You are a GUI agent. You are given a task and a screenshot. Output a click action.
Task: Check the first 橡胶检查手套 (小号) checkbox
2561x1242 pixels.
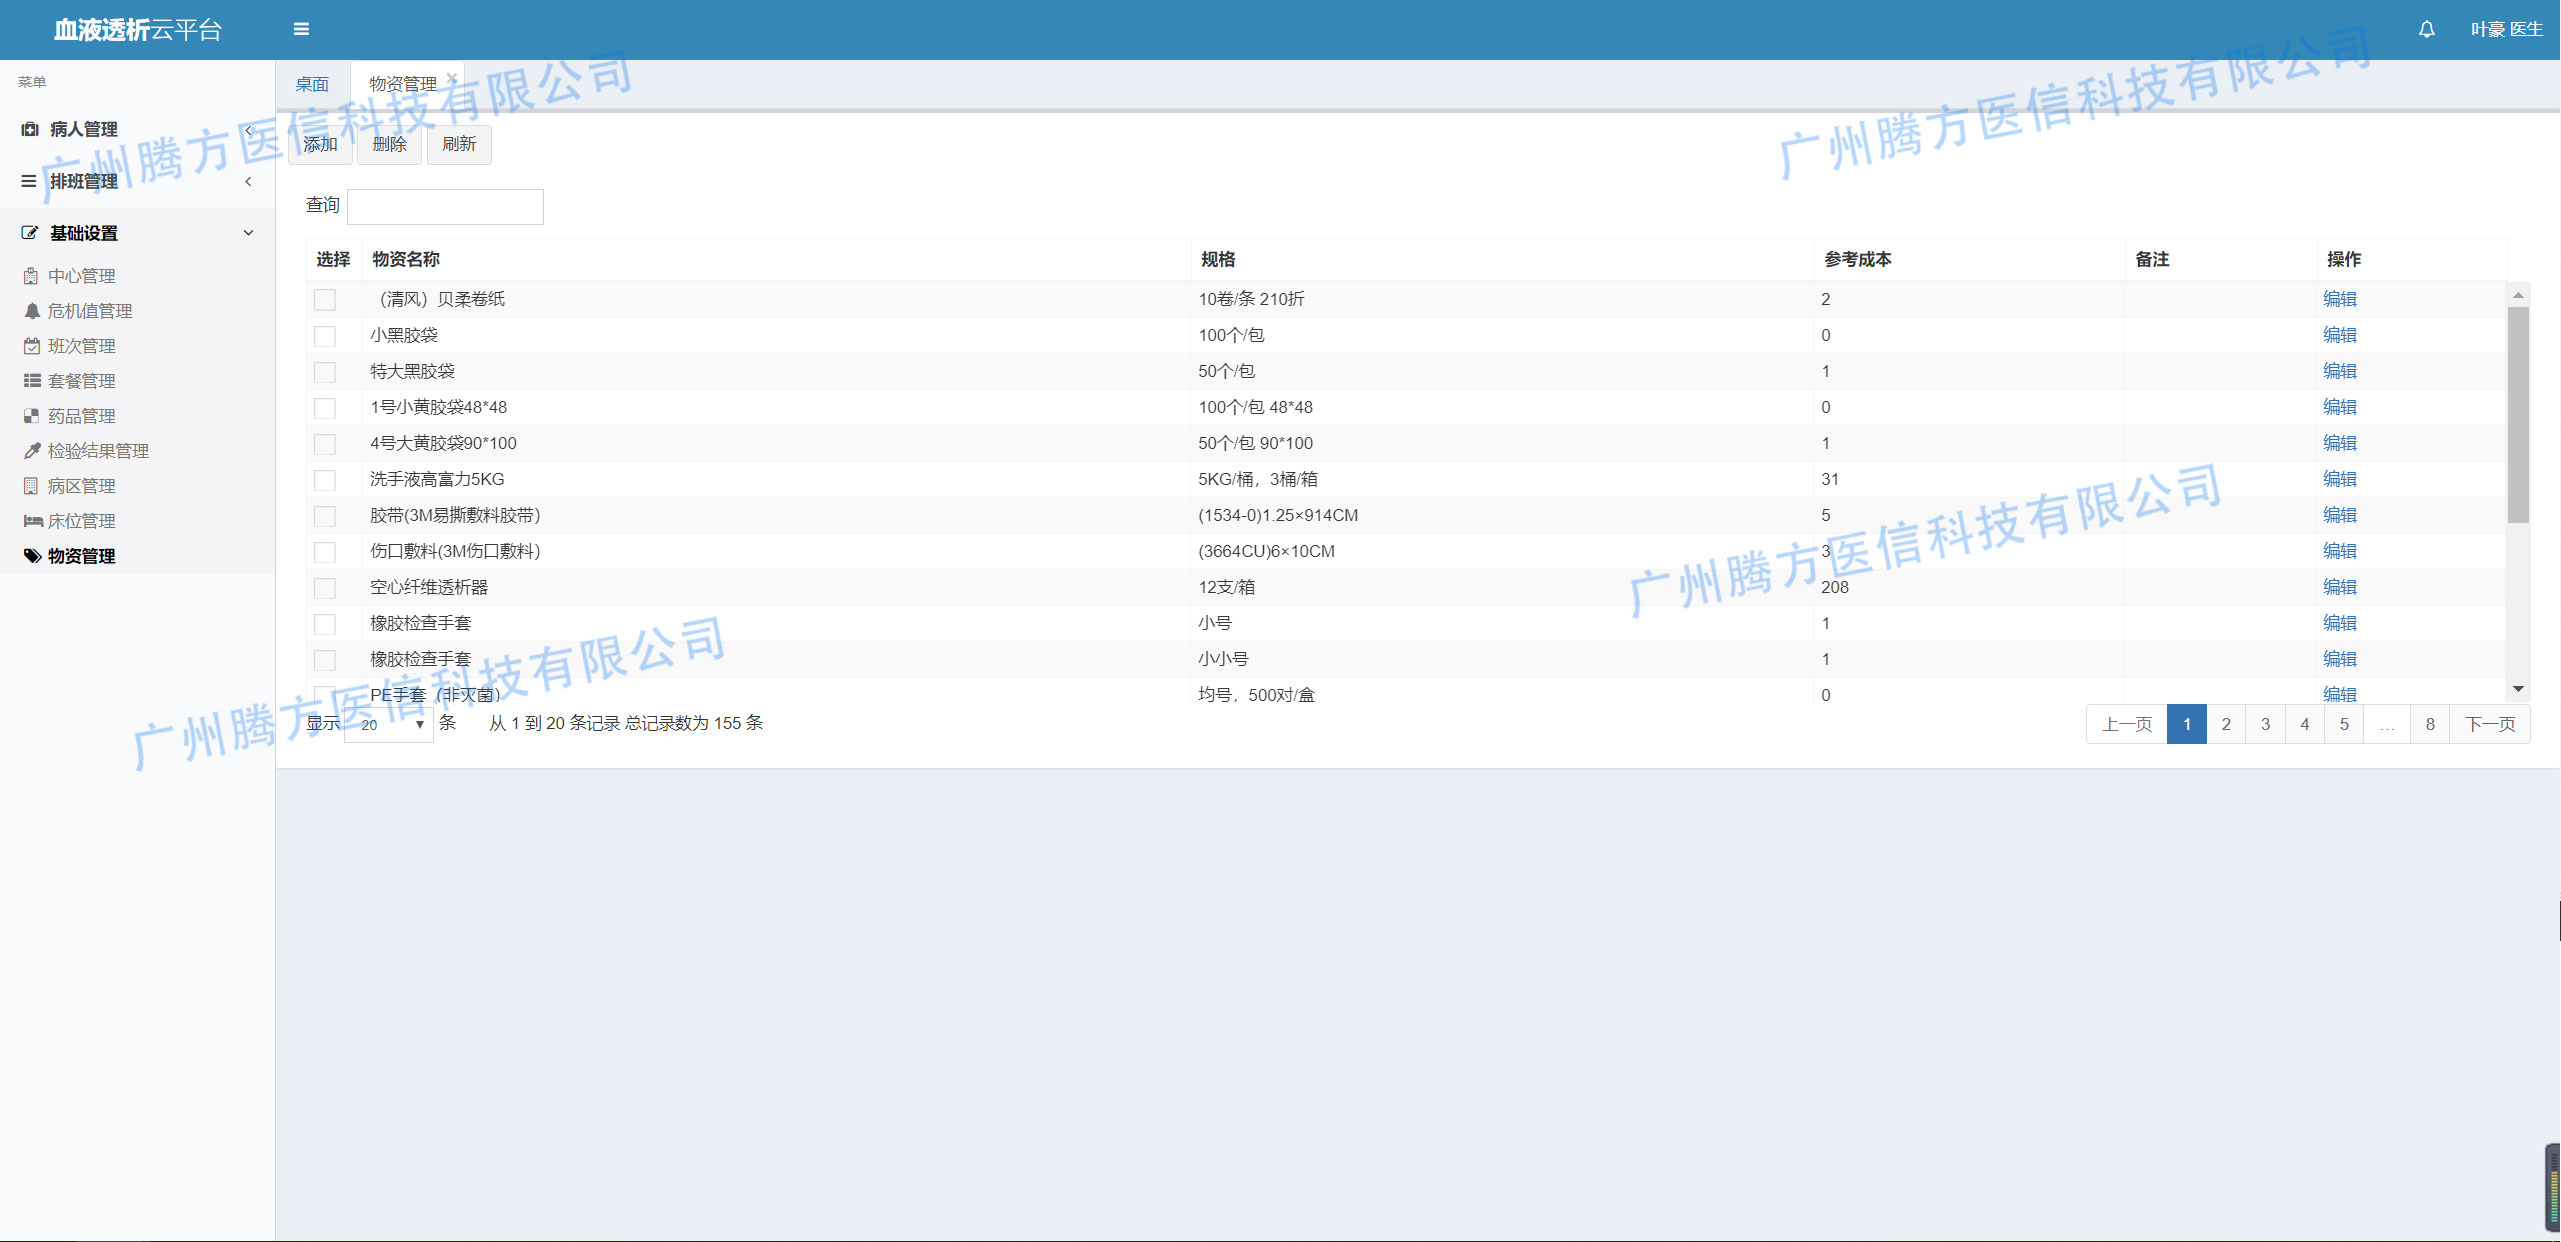[x=325, y=624]
